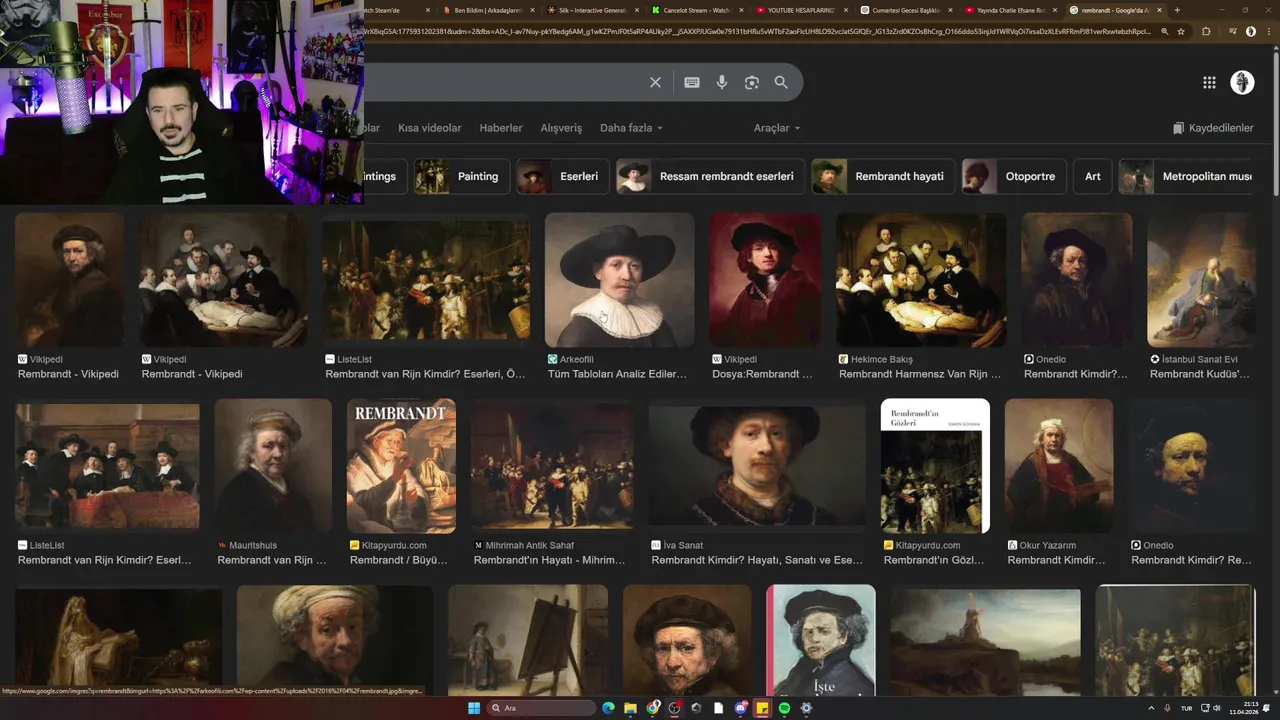Submit search with the magnifier icon
Screen dimensions: 1280x720
(781, 83)
